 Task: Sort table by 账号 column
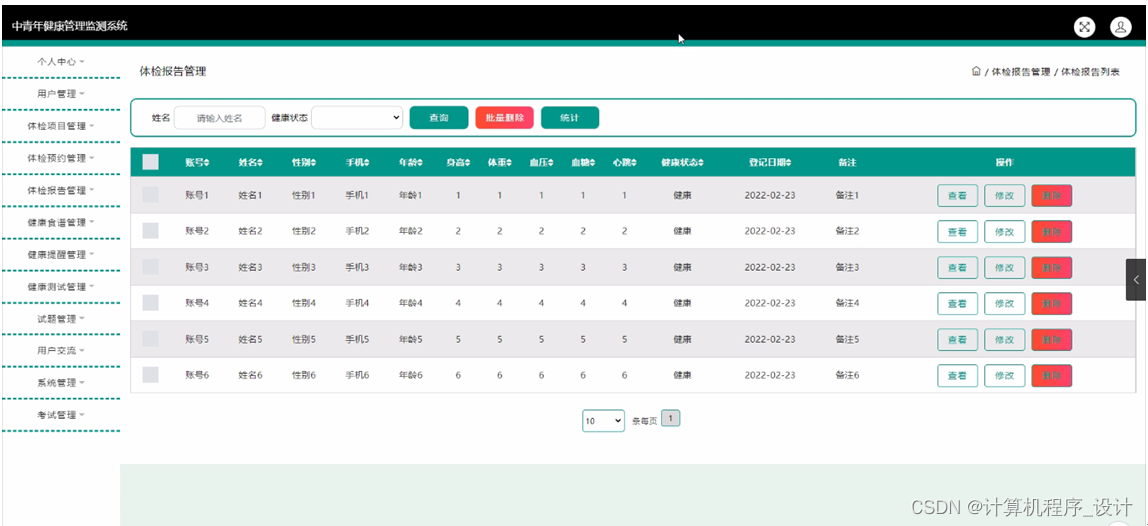coord(197,163)
